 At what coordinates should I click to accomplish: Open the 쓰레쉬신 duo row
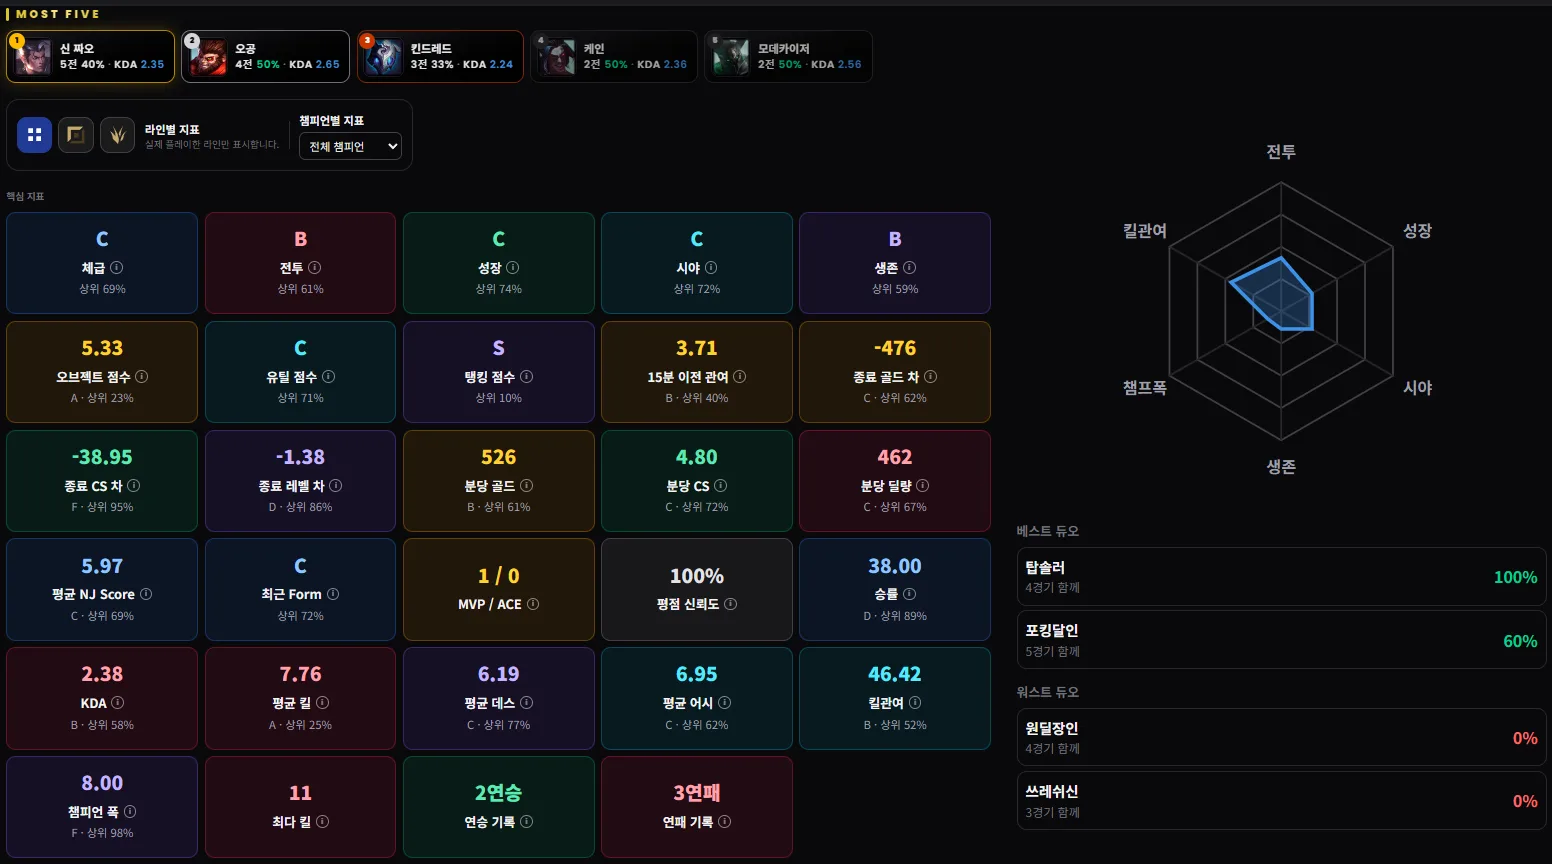[1281, 801]
